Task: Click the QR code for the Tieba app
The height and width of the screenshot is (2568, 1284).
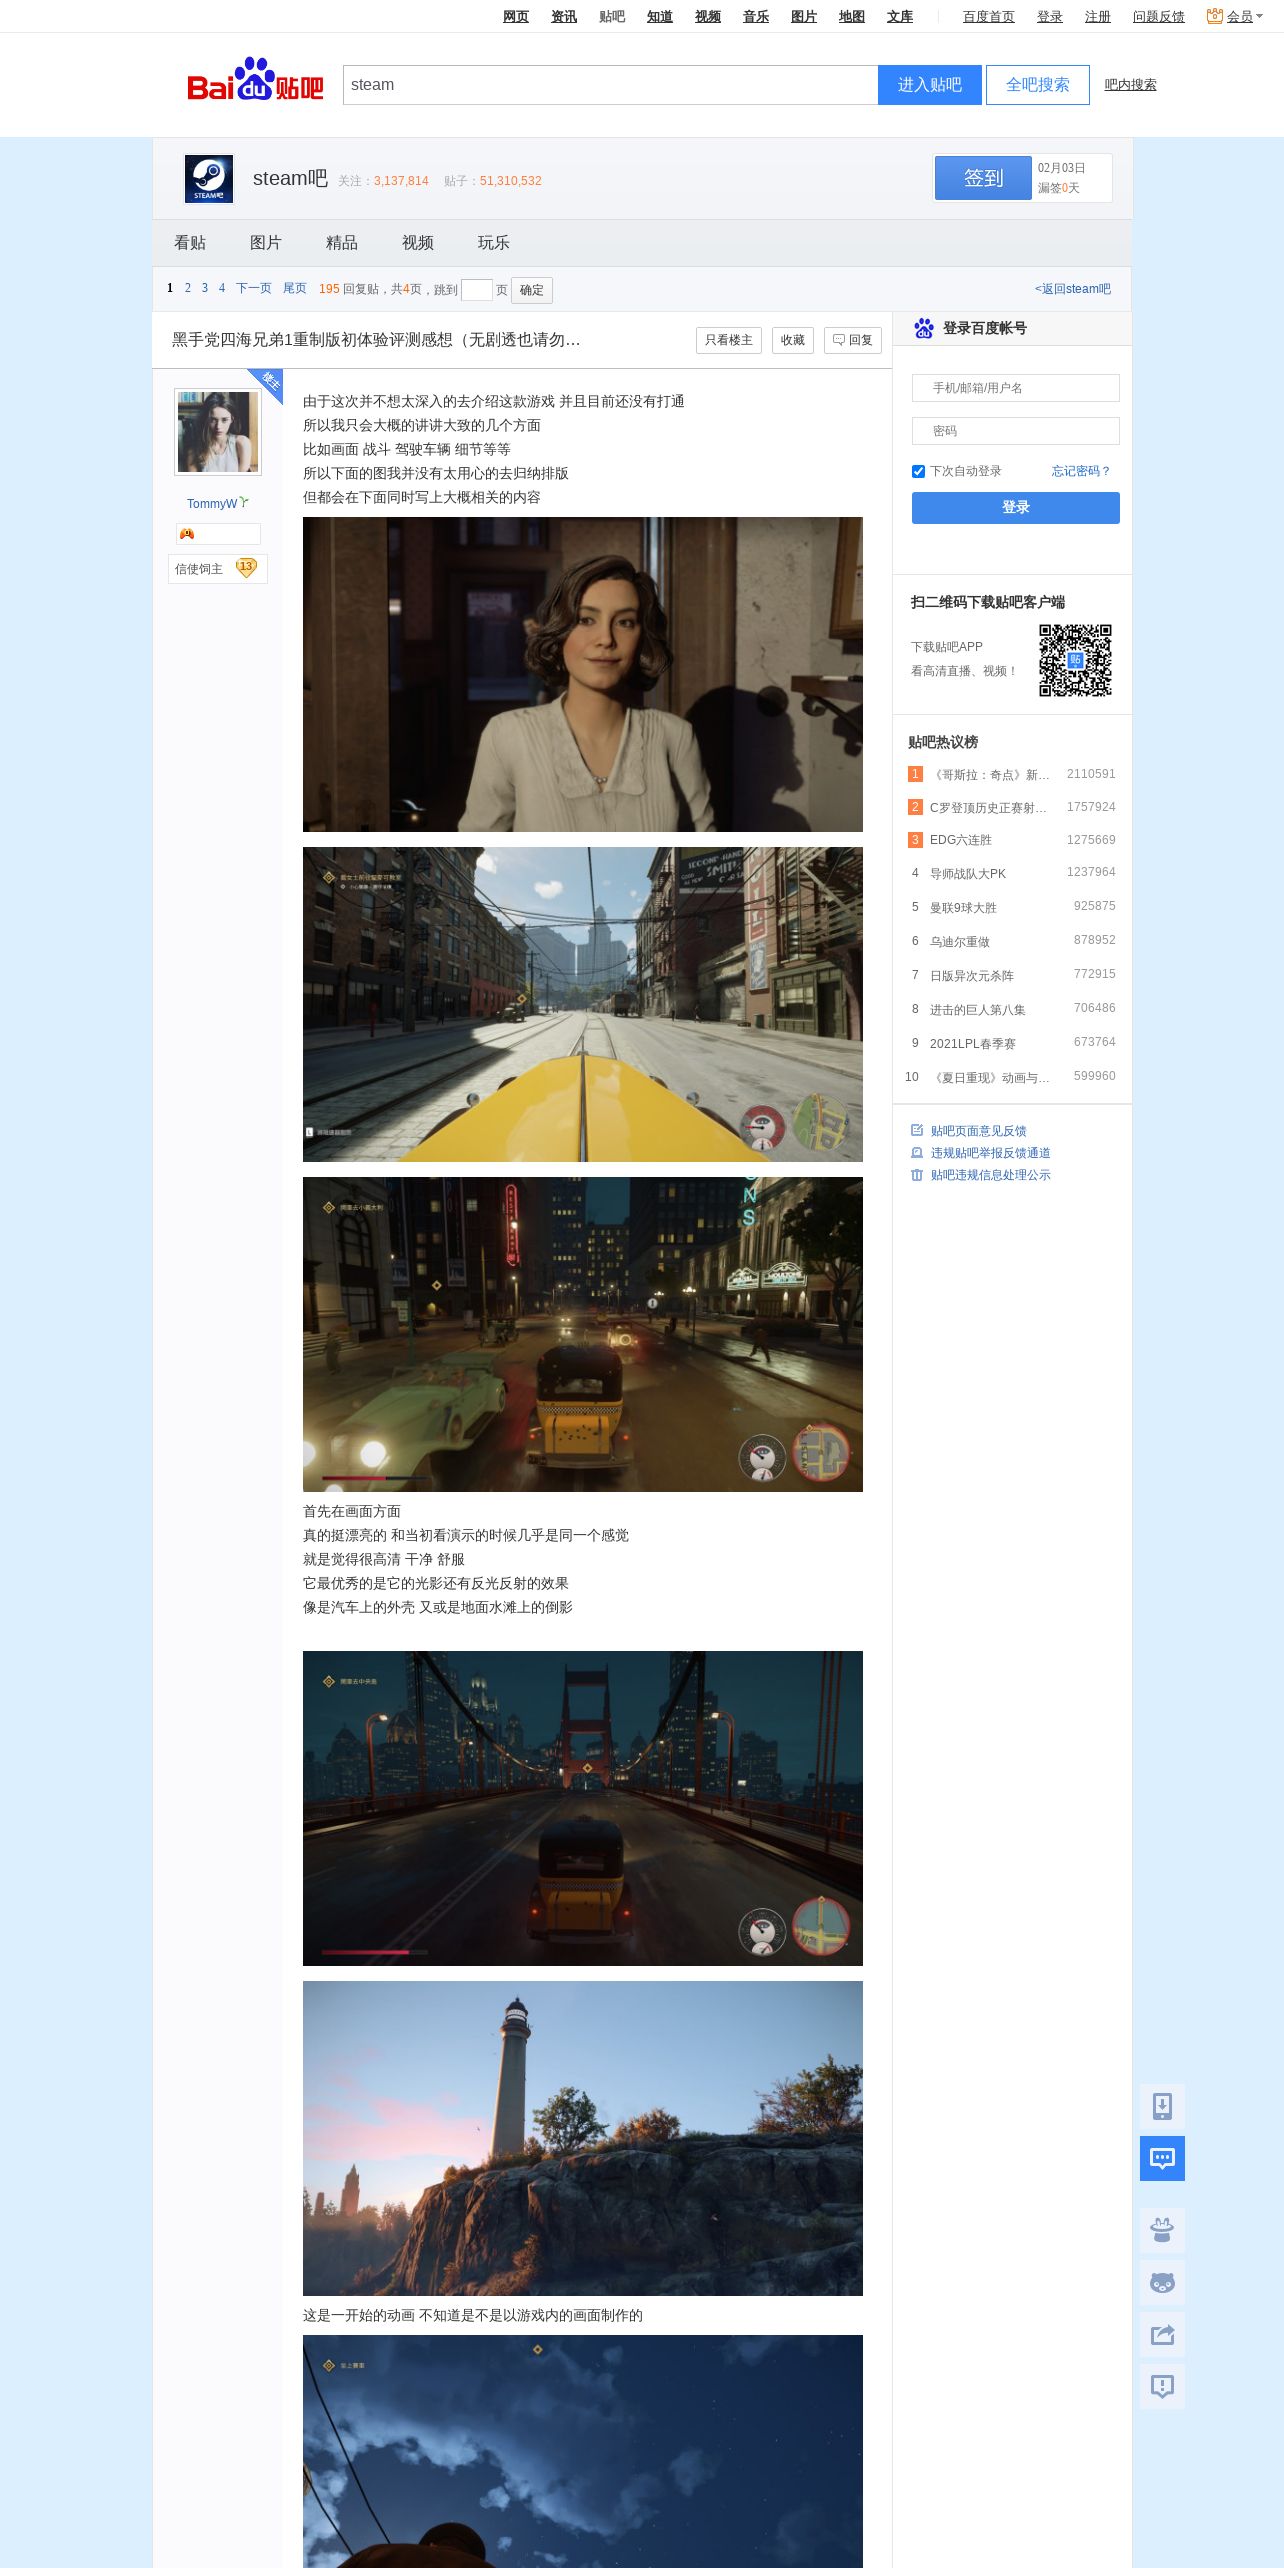Action: coord(1075,660)
